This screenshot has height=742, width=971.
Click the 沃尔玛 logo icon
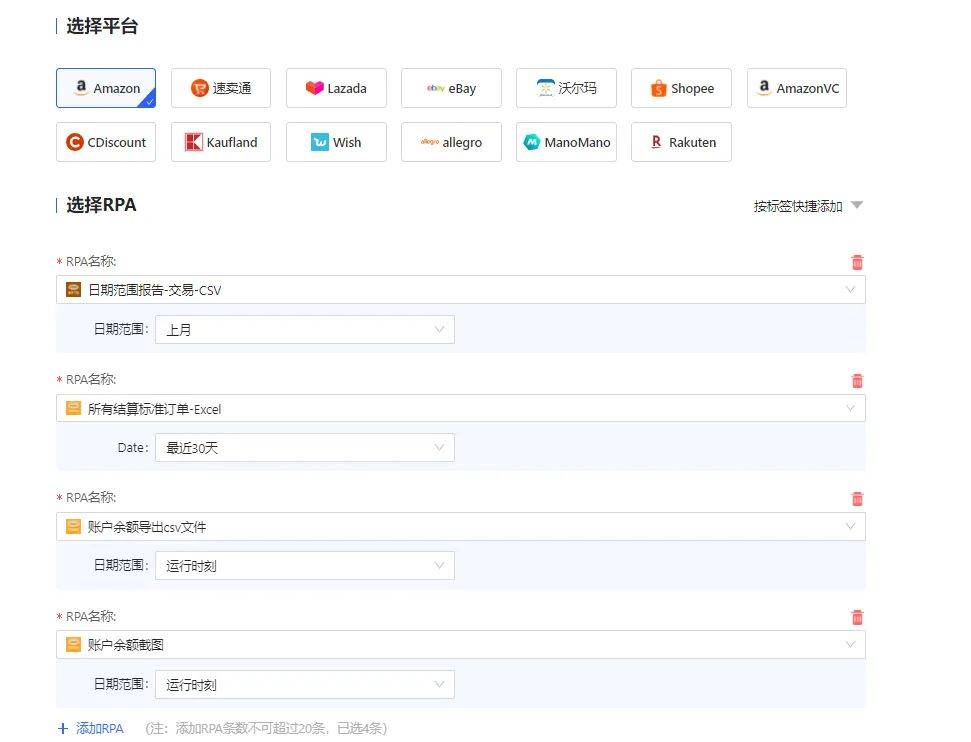pos(546,88)
